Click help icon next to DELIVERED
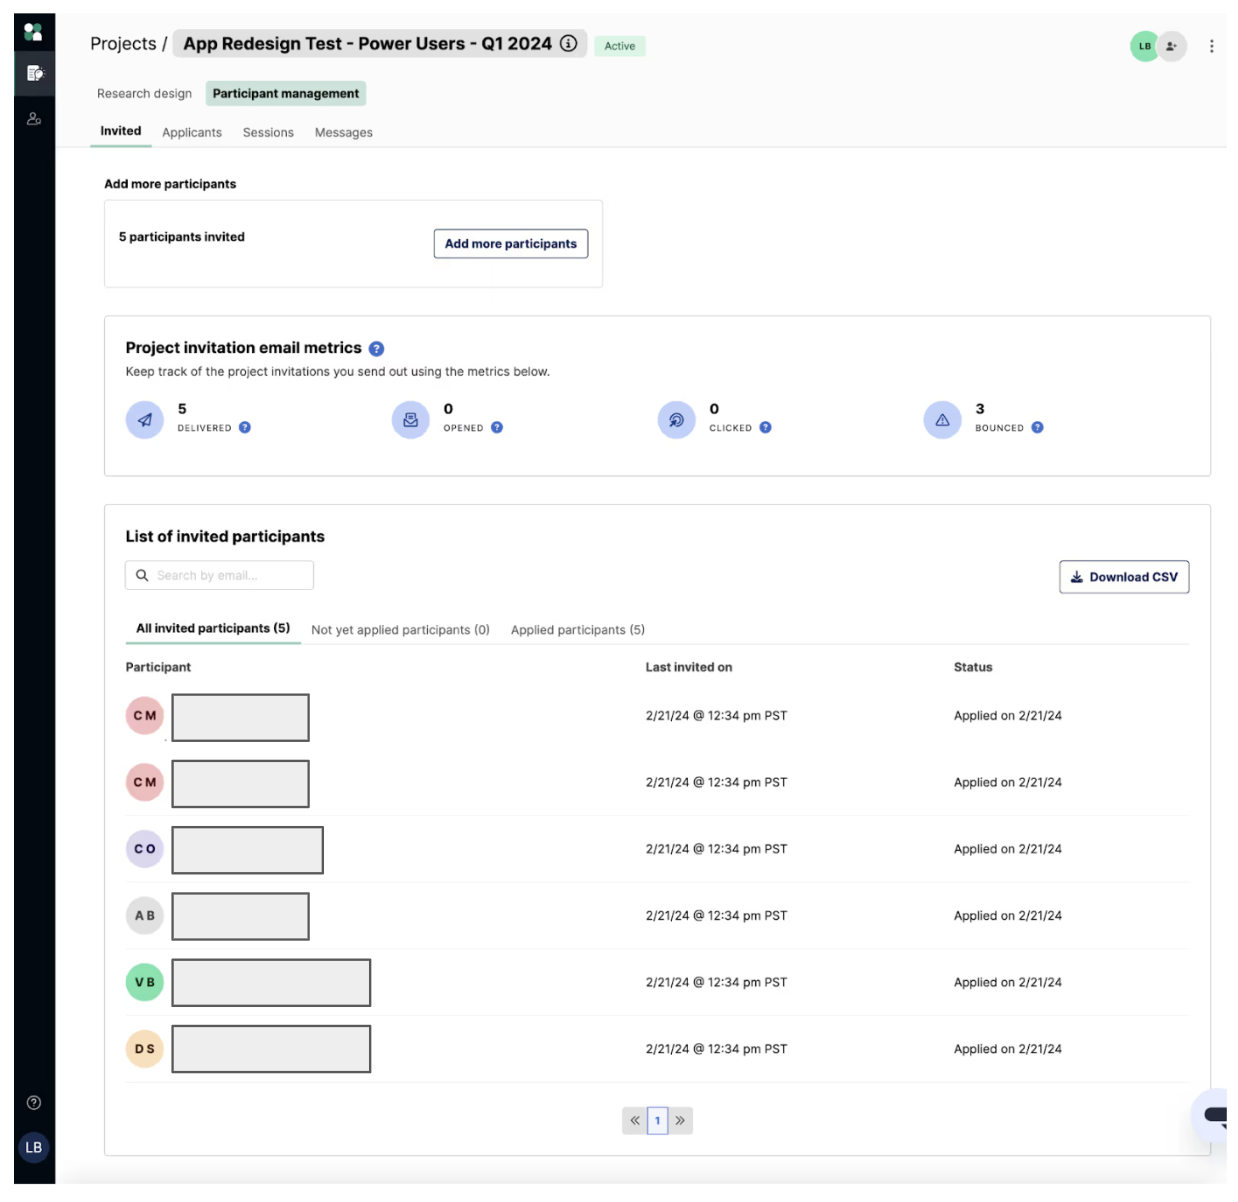Screen dimensions: 1238x1202 click(245, 428)
